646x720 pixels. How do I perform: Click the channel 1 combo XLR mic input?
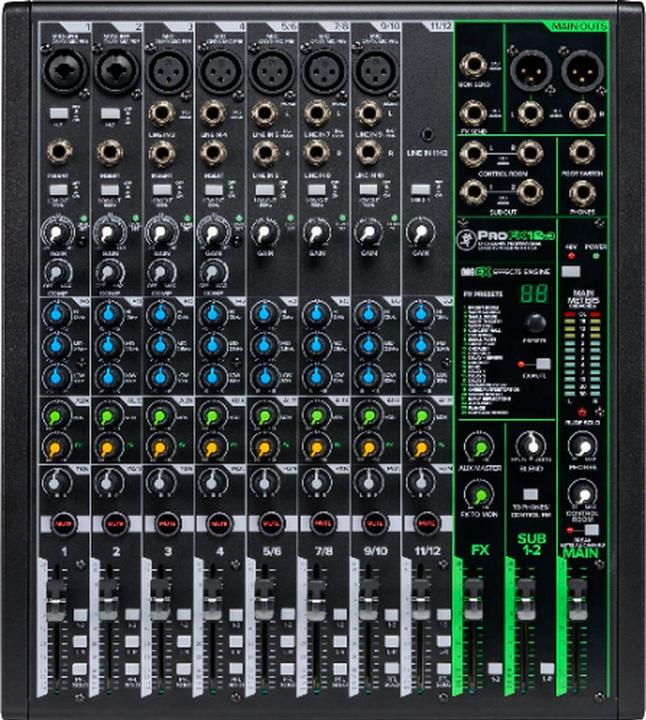(65, 70)
